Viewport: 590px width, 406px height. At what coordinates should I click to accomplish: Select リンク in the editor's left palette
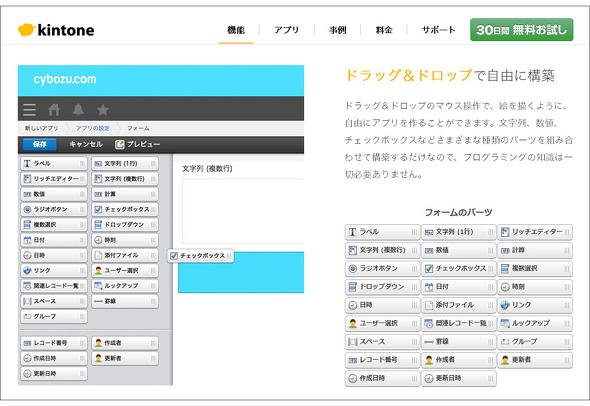pos(54,271)
